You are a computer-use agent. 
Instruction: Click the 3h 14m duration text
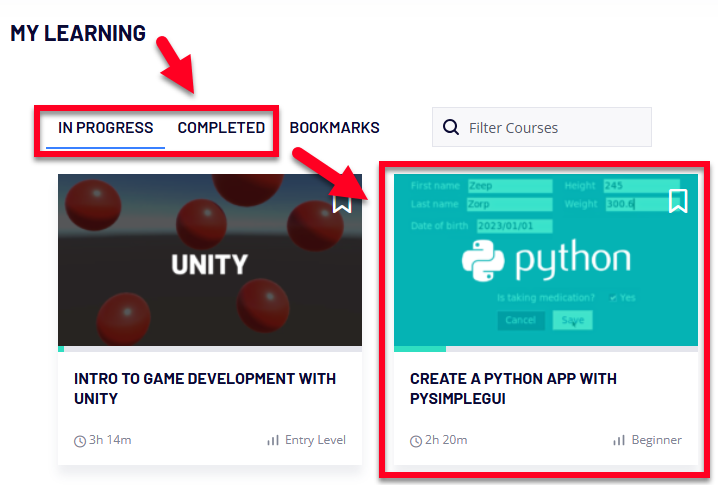click(110, 440)
